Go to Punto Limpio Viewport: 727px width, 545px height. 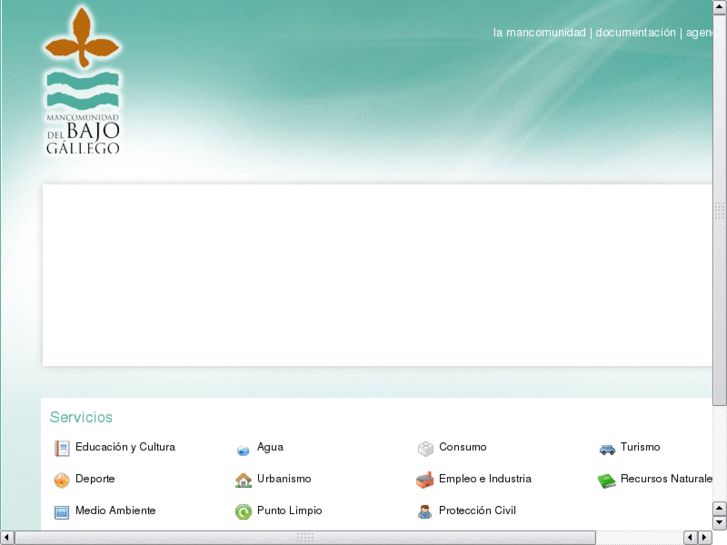[x=289, y=511]
